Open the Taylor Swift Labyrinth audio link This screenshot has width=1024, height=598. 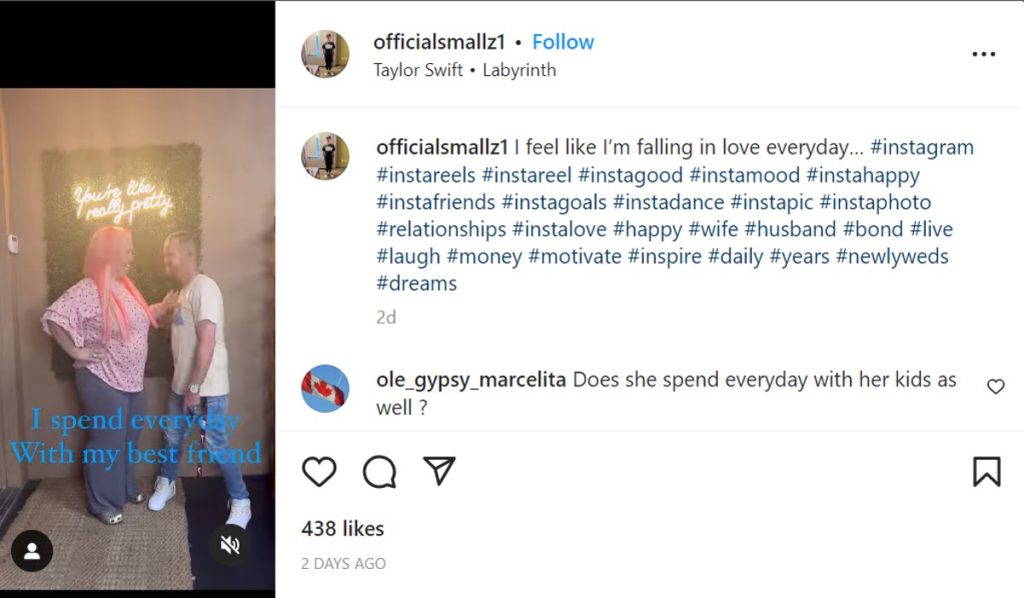coord(464,70)
